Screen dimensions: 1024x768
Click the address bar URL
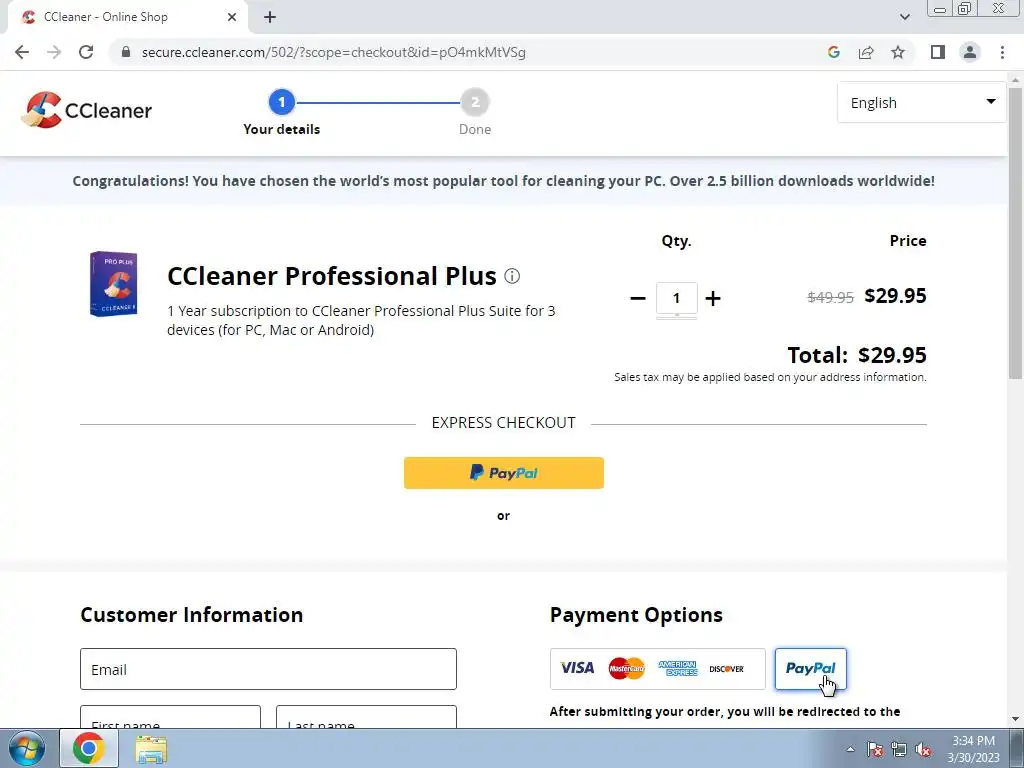click(334, 52)
